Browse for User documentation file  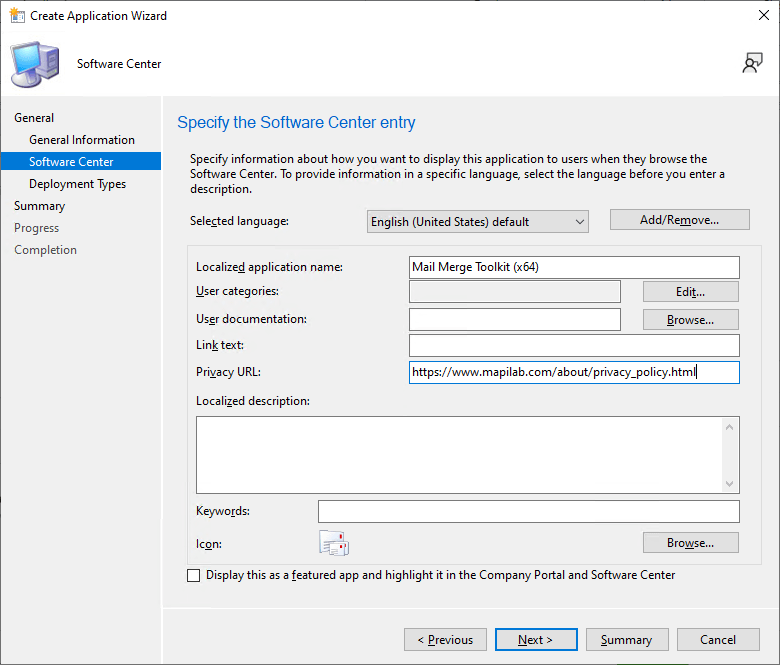[x=690, y=319]
